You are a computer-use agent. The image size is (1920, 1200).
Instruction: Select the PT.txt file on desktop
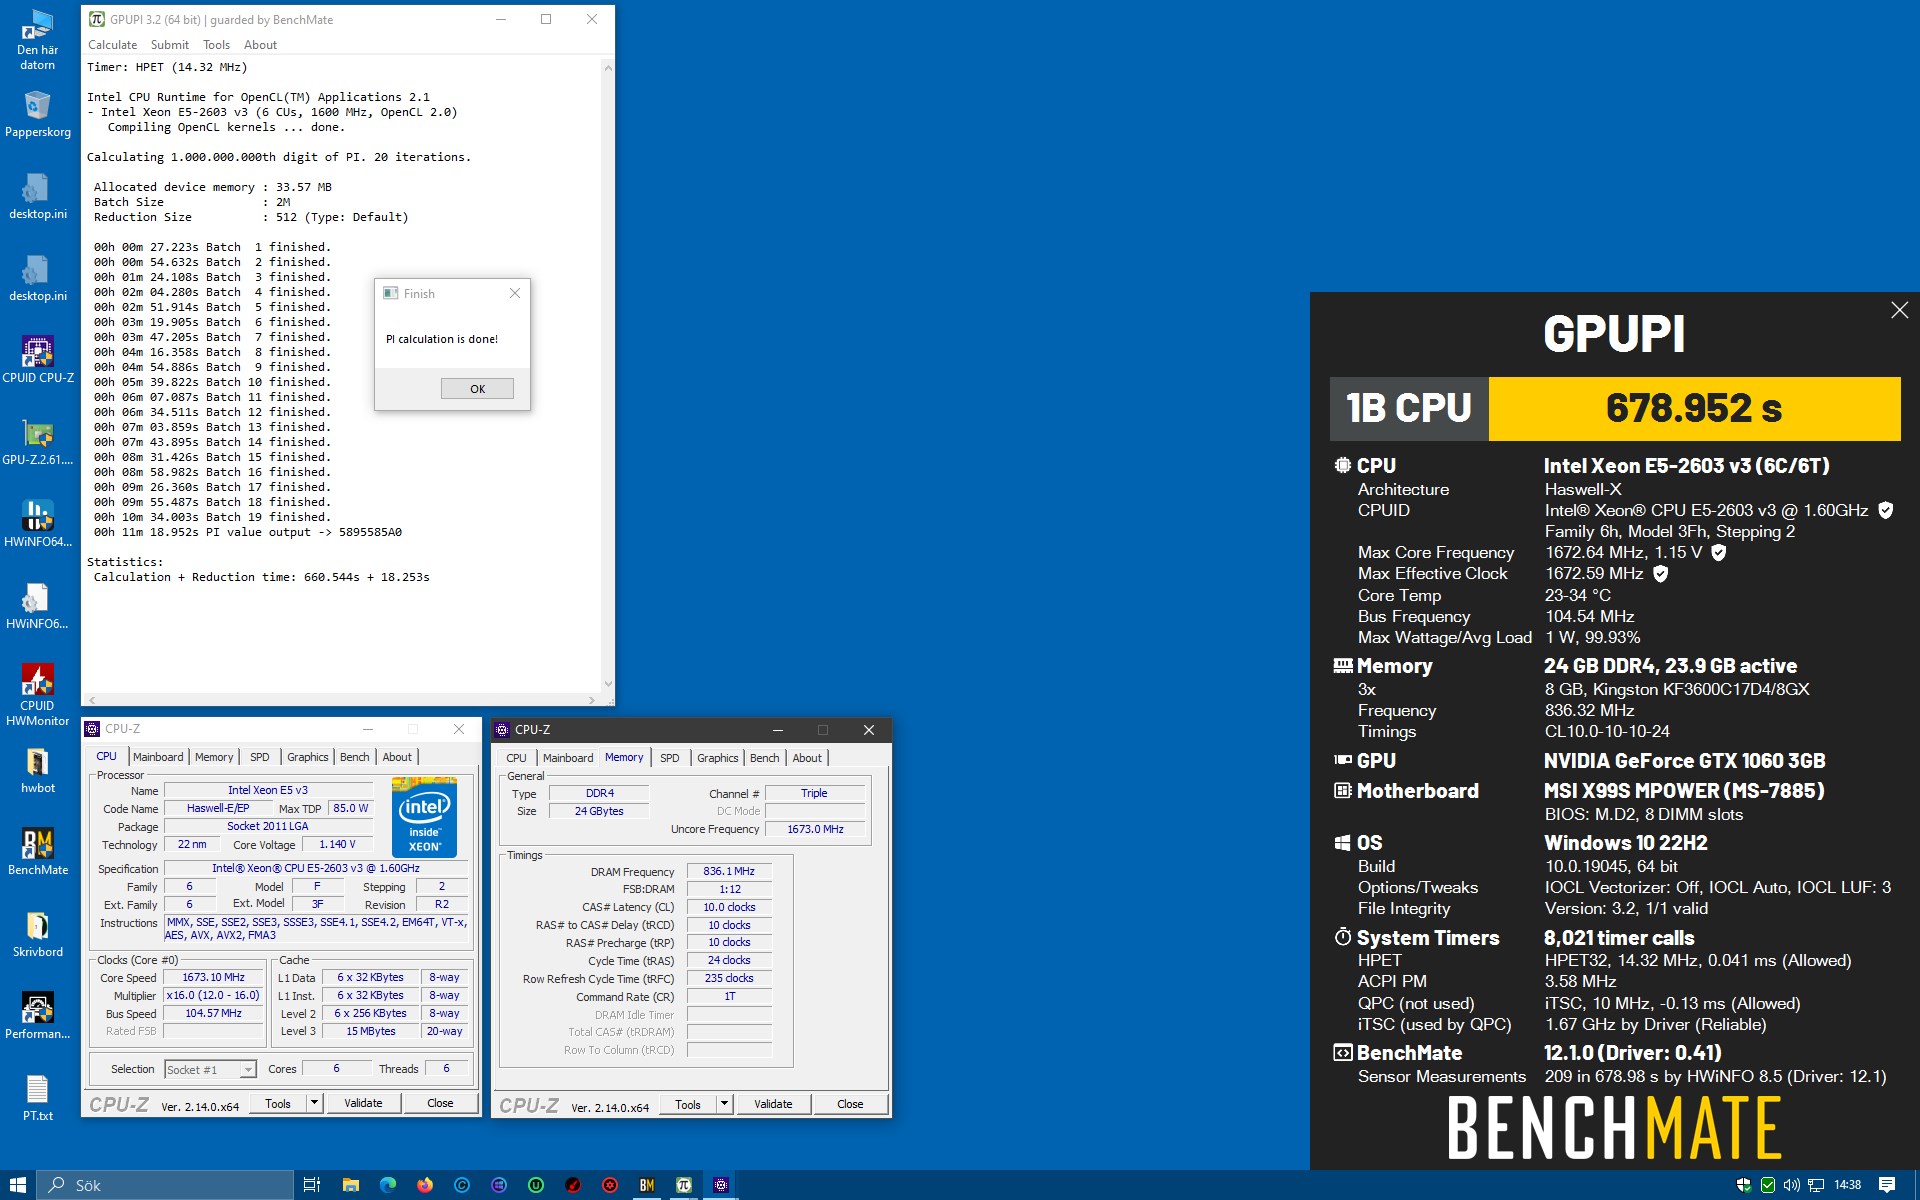click(x=37, y=1098)
